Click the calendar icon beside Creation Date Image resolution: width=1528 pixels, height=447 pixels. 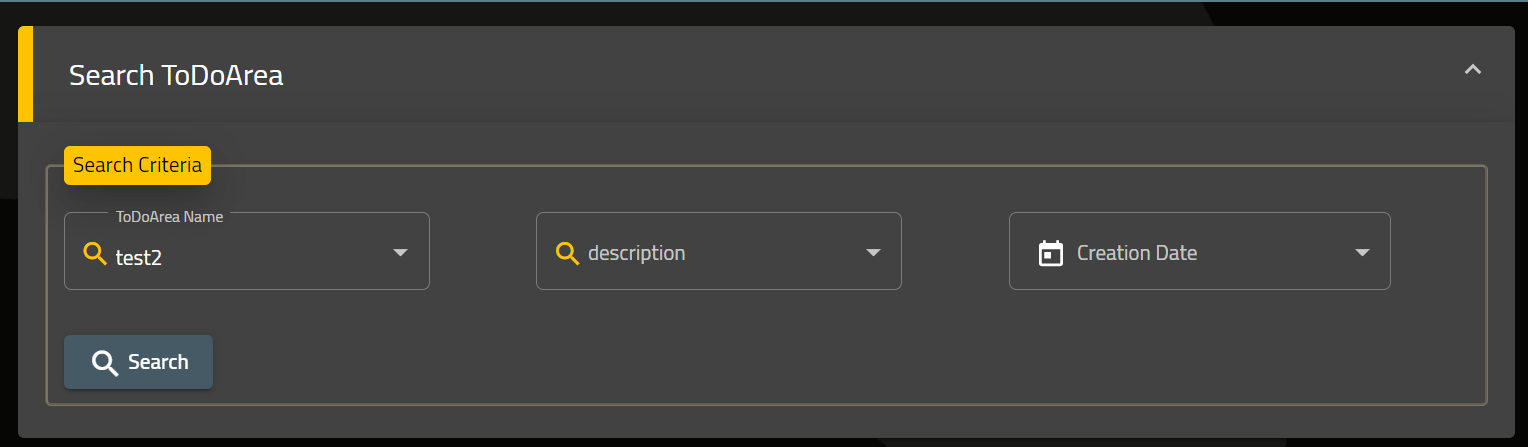[1050, 253]
